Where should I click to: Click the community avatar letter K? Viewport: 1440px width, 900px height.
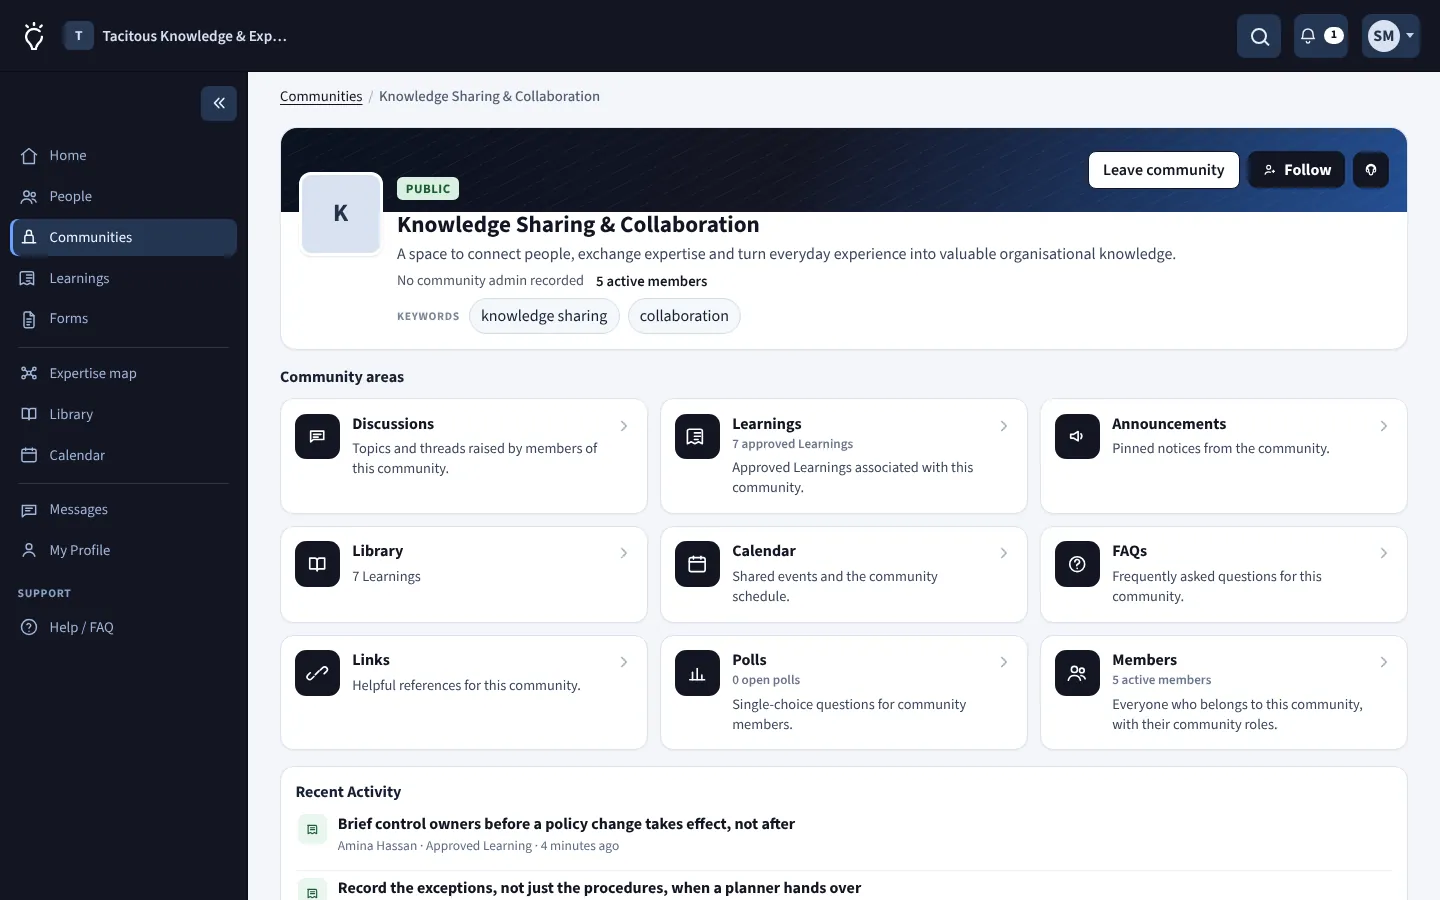tap(341, 213)
